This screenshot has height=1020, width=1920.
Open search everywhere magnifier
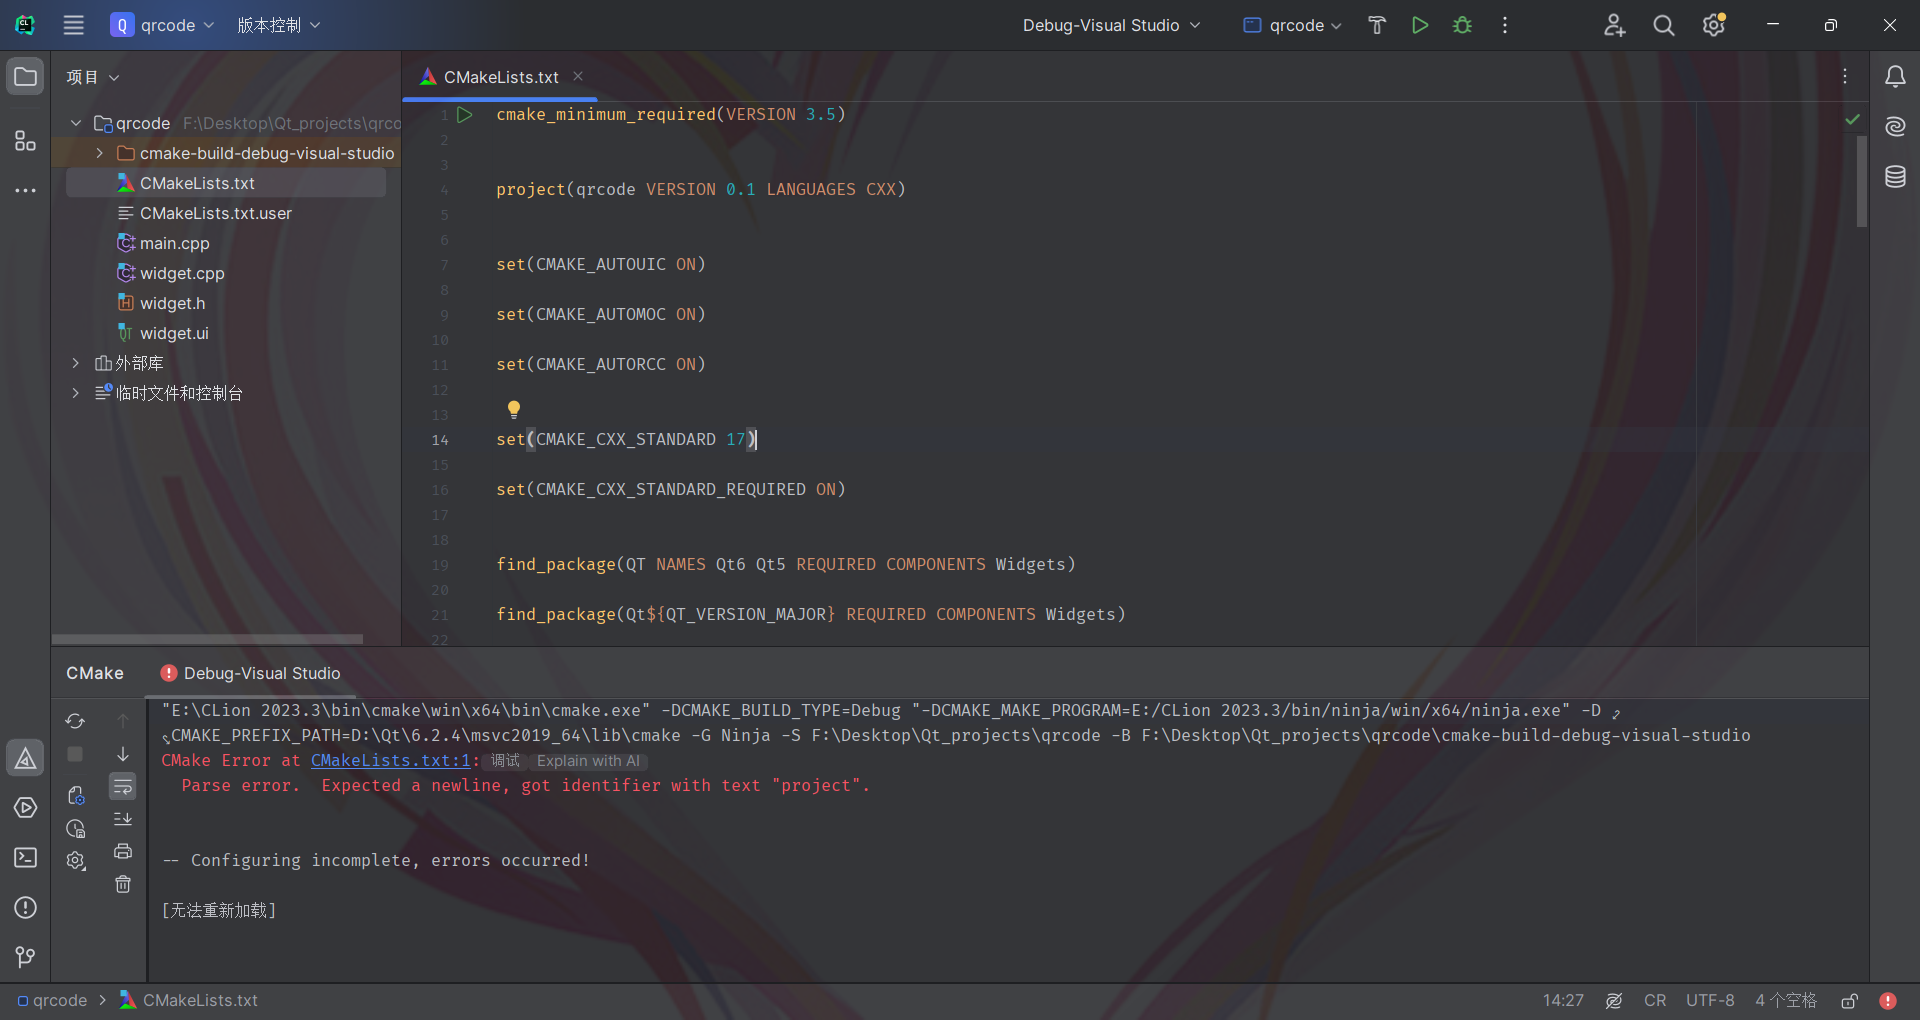point(1664,25)
